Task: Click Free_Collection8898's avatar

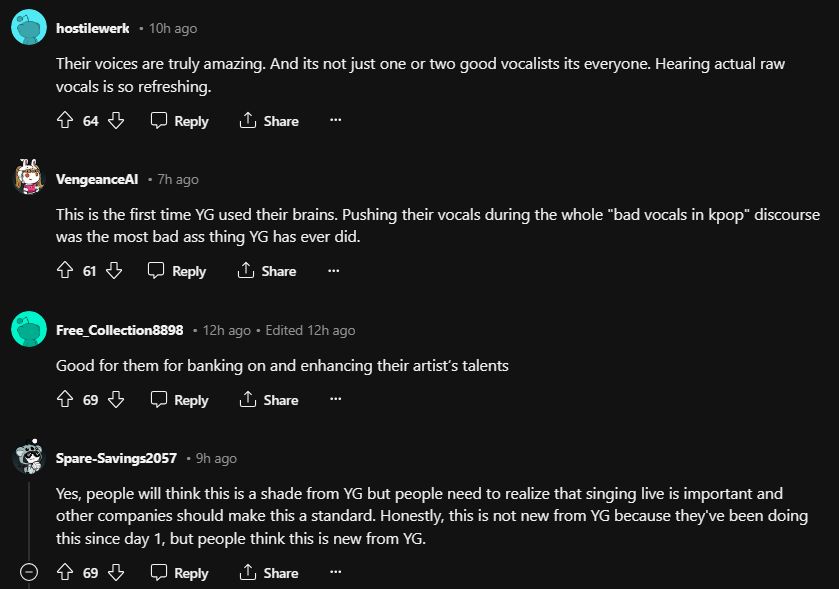Action: point(28,329)
